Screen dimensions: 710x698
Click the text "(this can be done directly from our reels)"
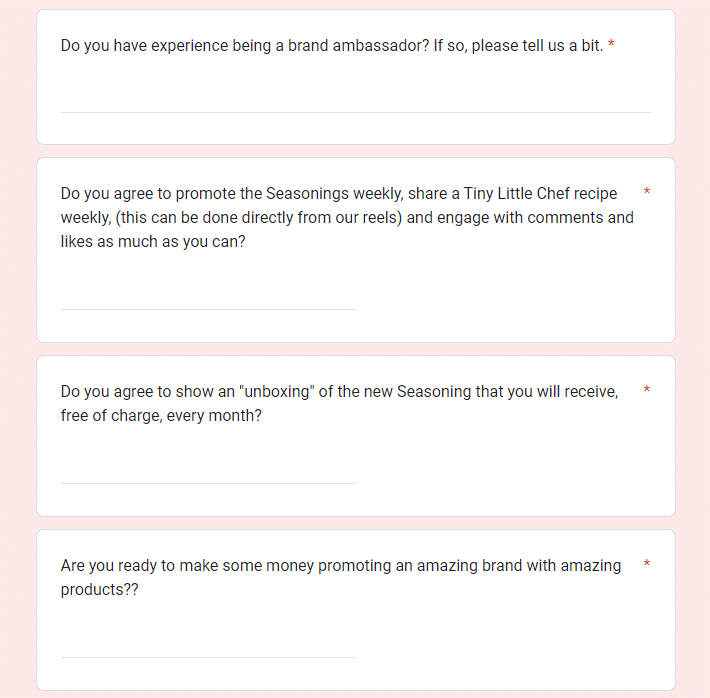259,218
